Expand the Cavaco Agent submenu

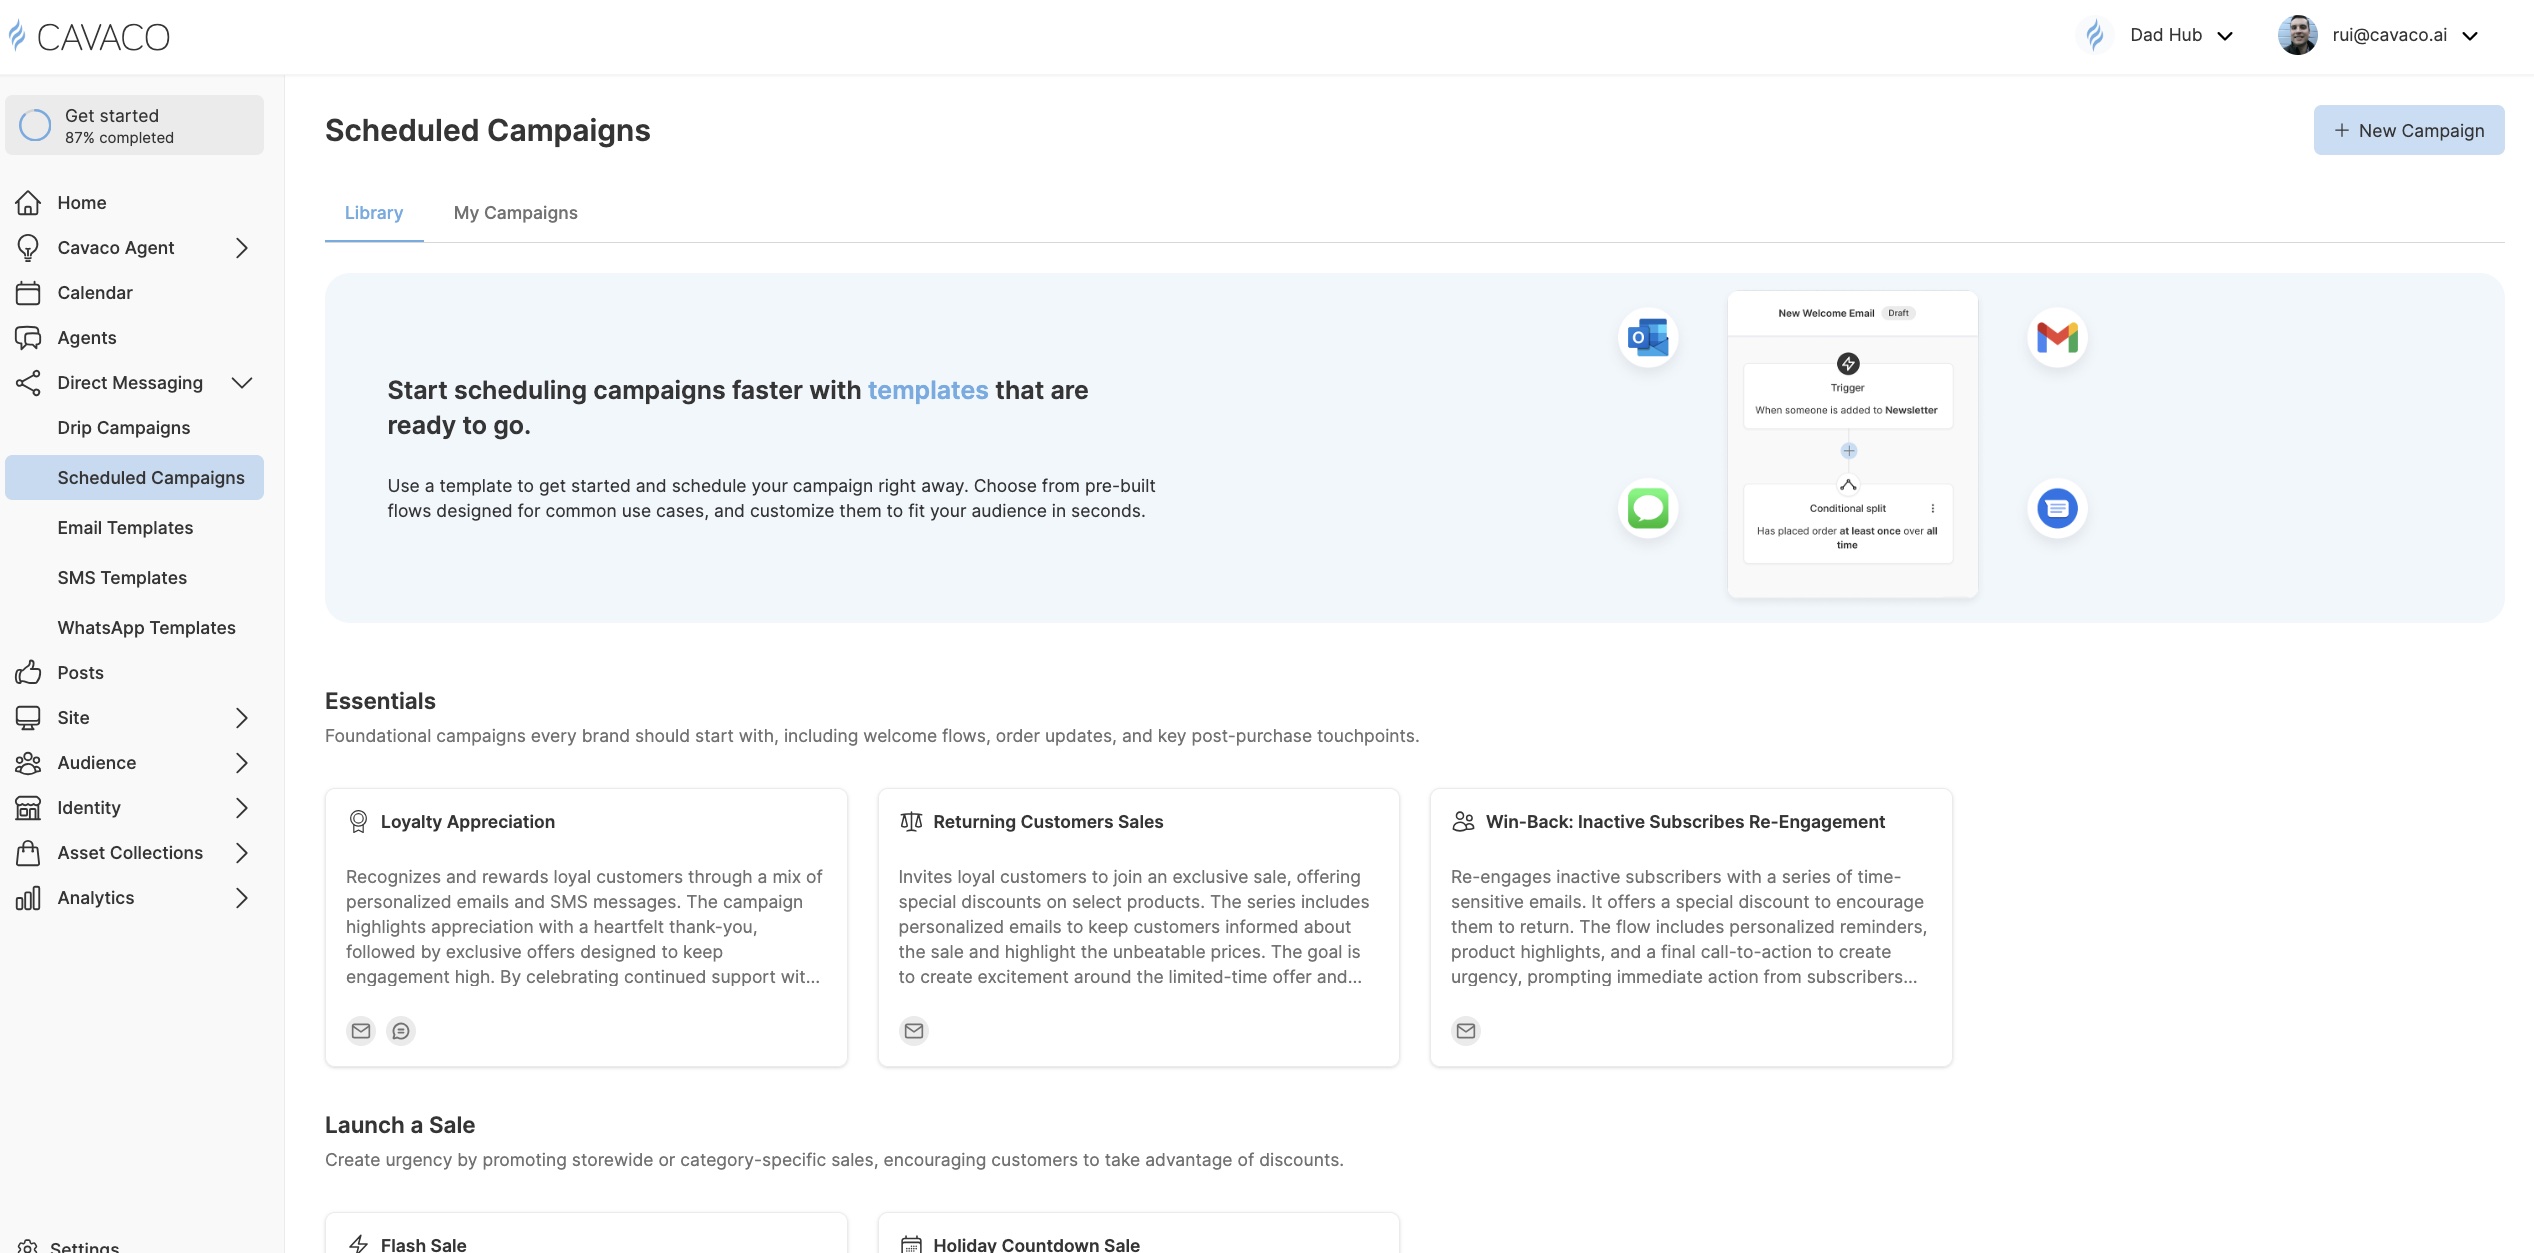point(241,248)
